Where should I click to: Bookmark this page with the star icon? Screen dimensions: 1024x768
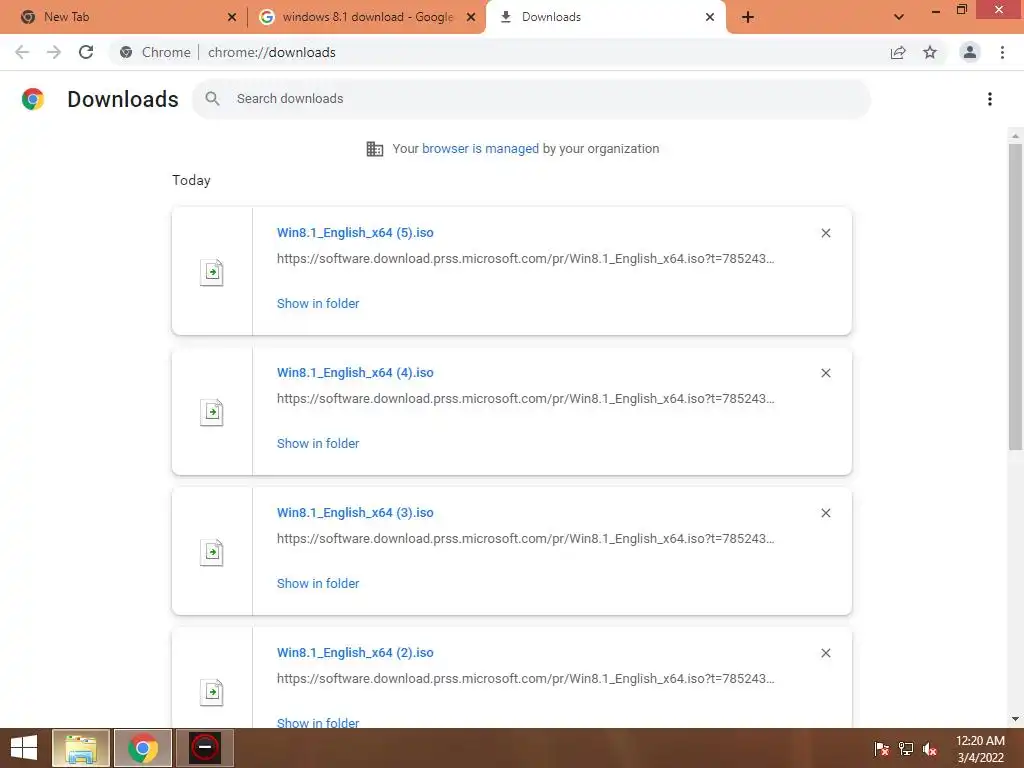[930, 52]
